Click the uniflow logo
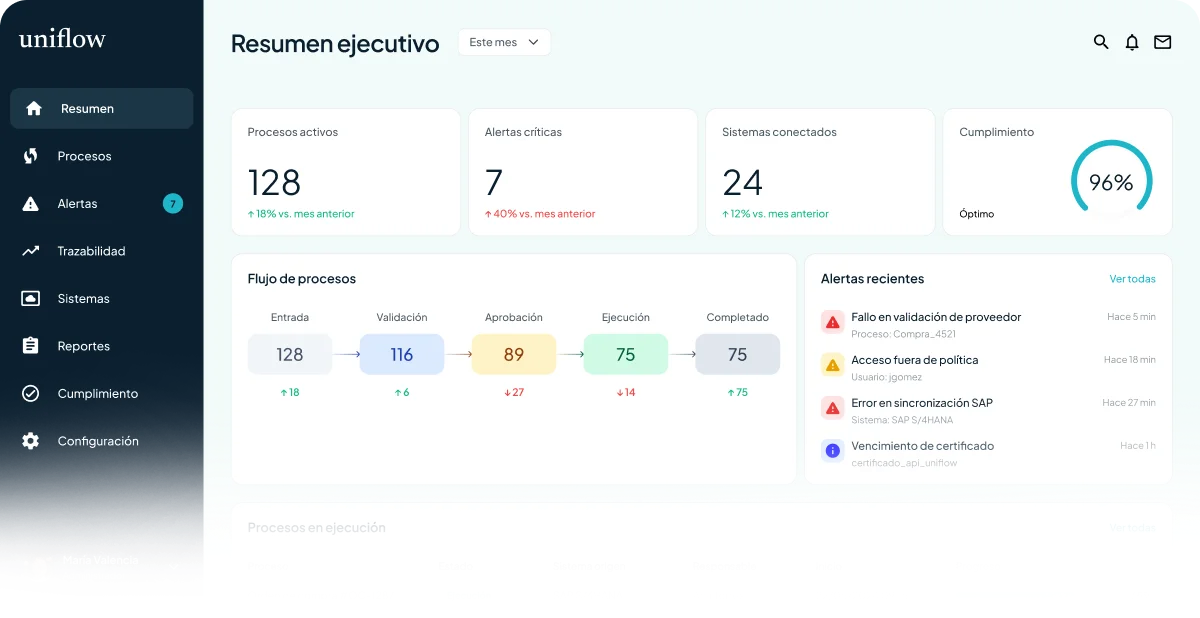Screen dimensions: 1200x618 (x=62, y=39)
